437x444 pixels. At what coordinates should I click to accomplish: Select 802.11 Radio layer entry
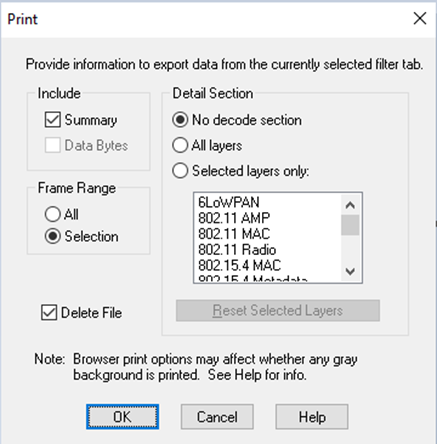point(237,250)
